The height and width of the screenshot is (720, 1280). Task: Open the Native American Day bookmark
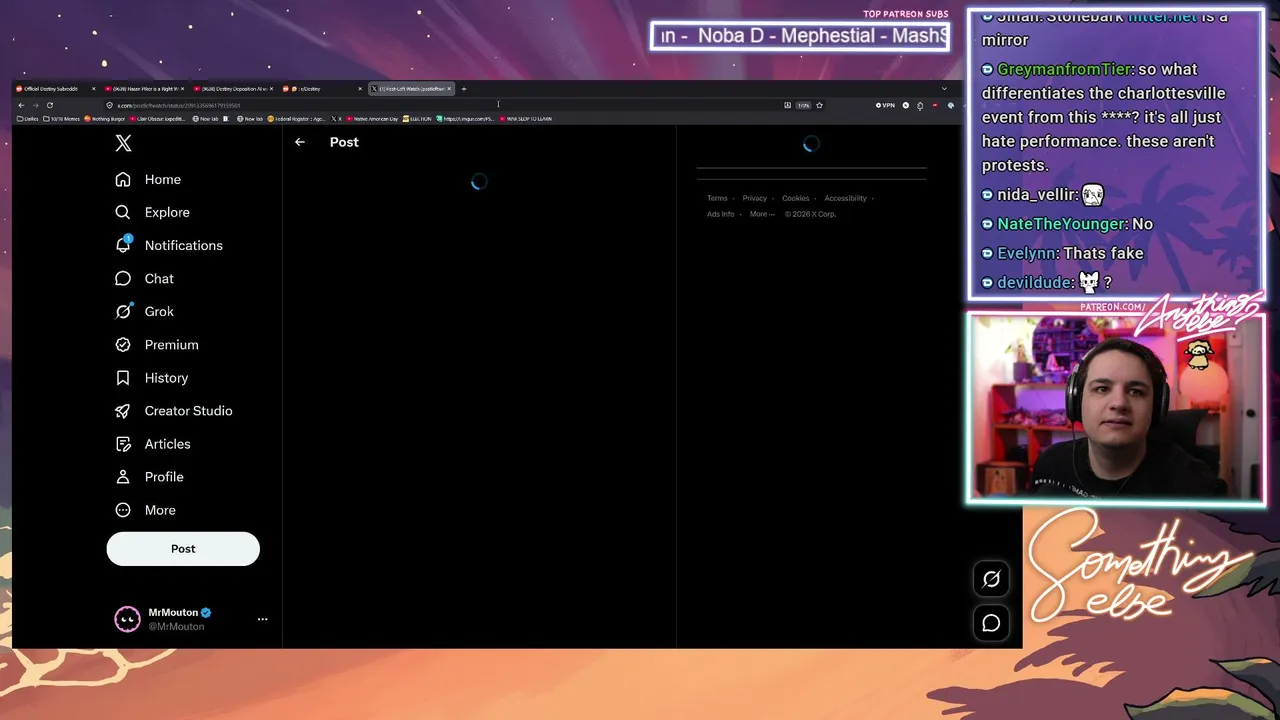pos(372,119)
